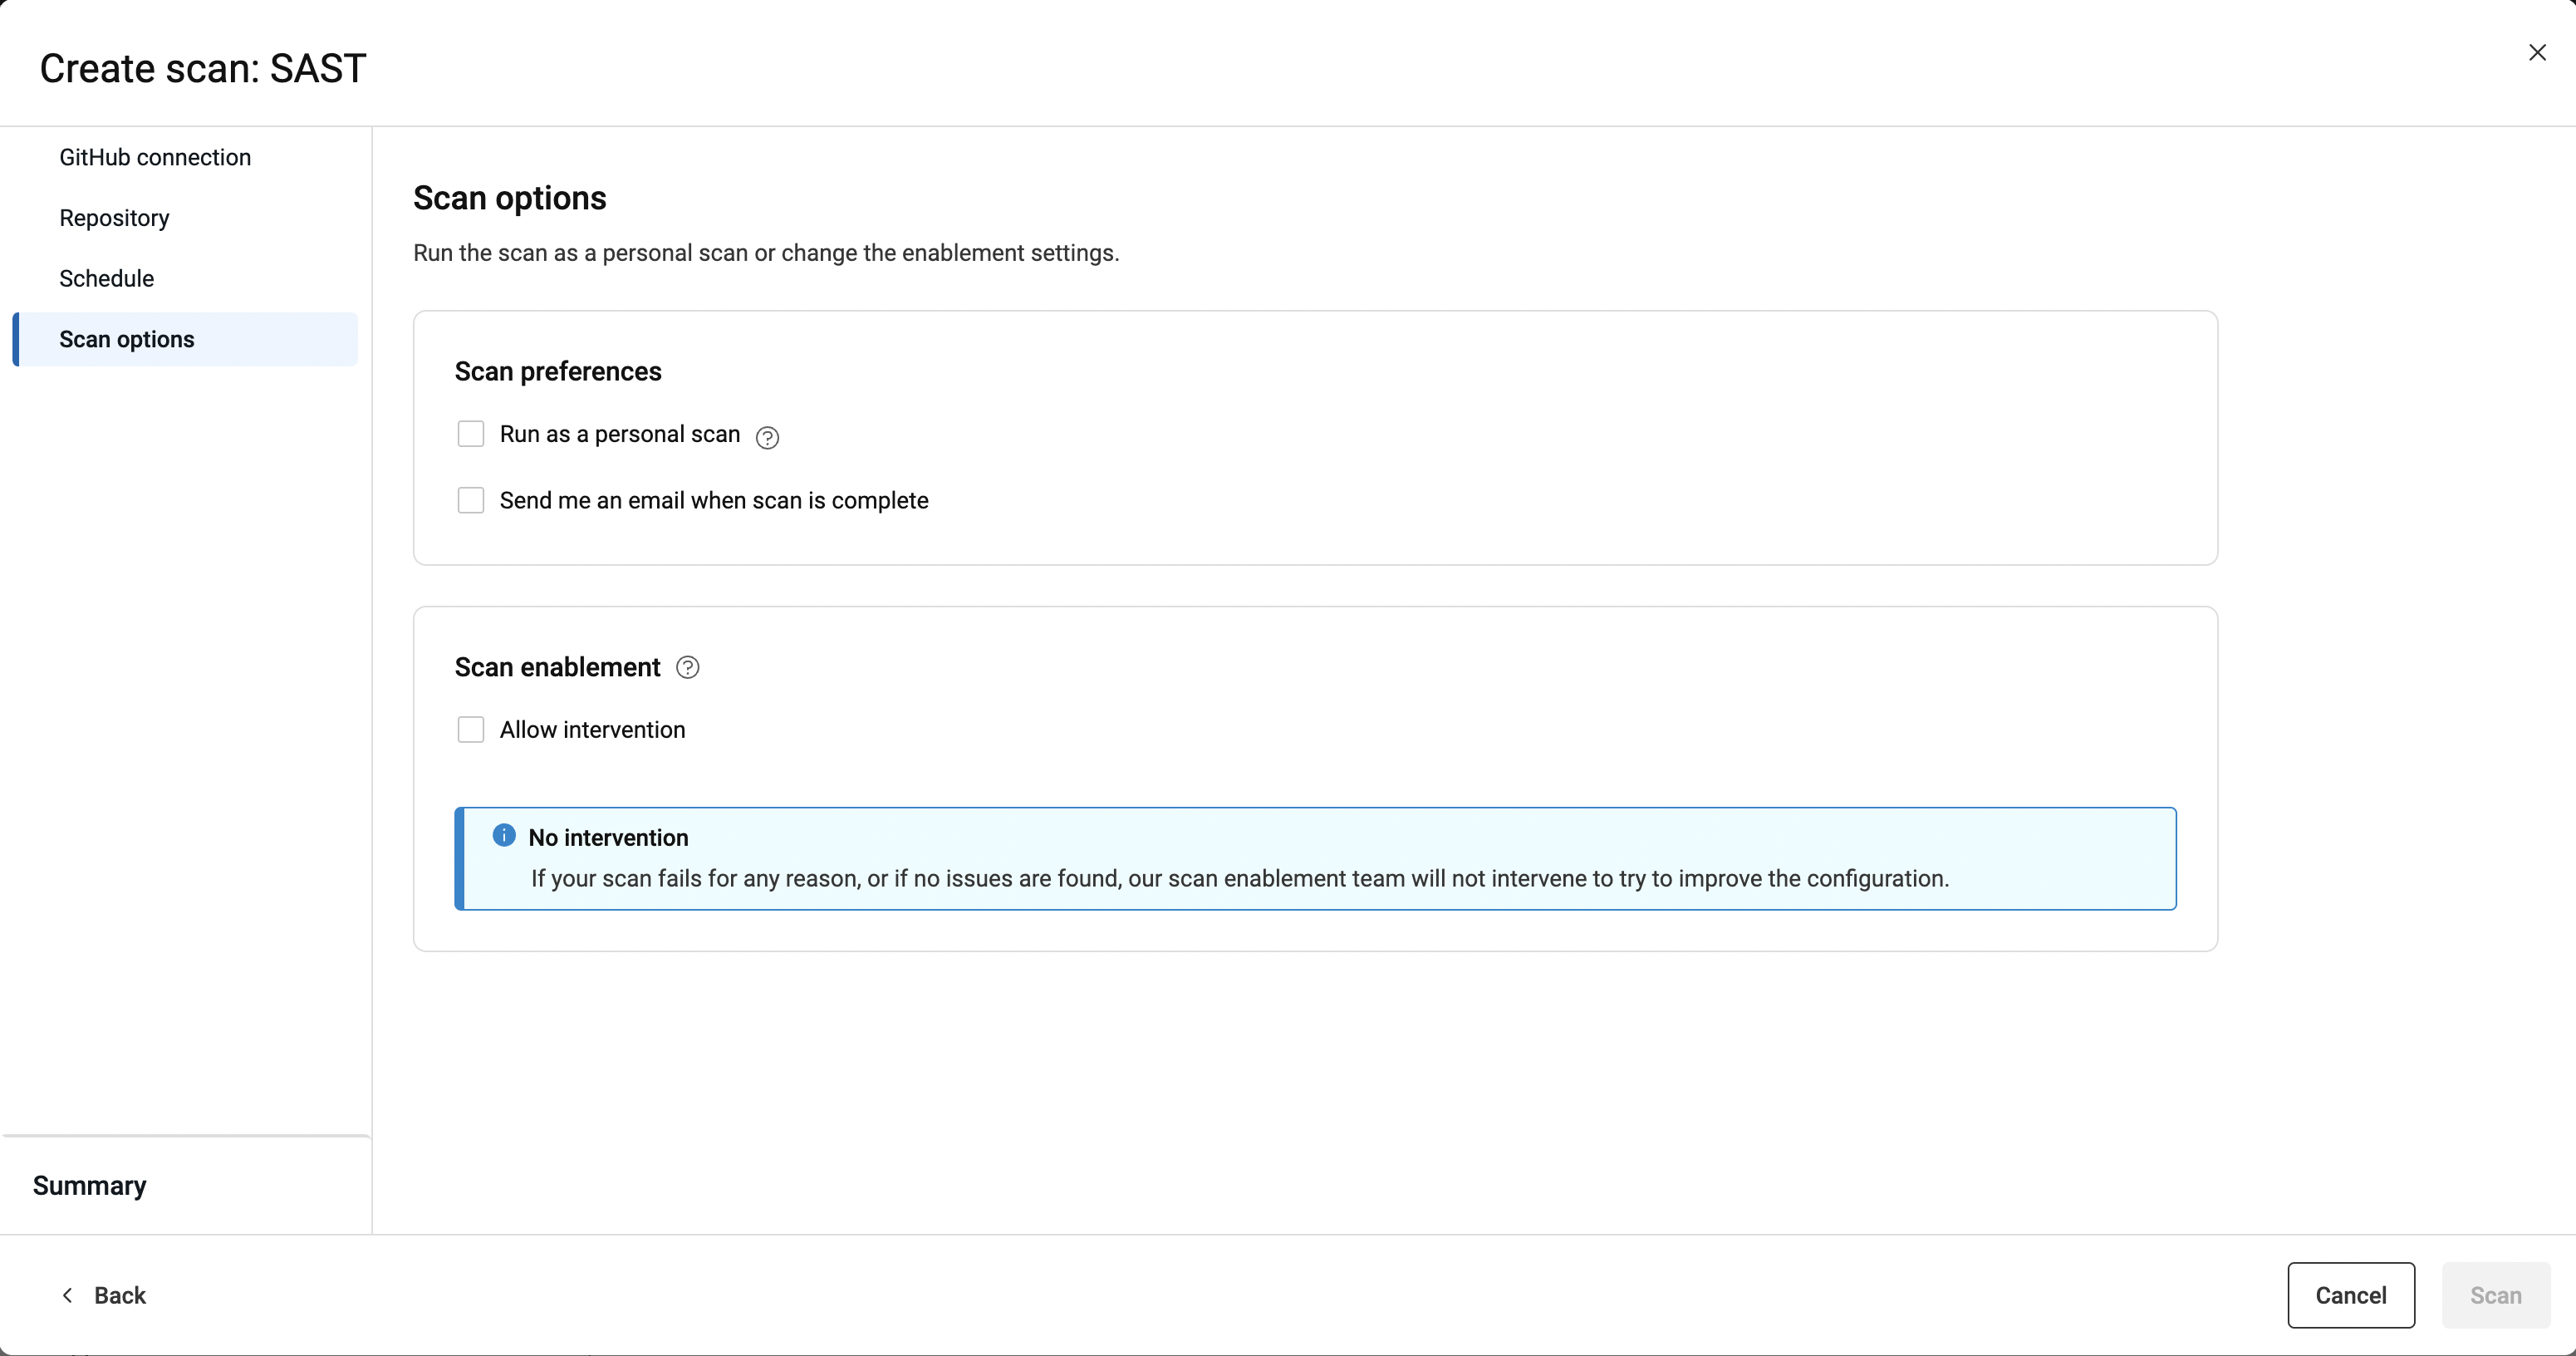Click the Back button
The width and height of the screenshot is (2576, 1356).
click(105, 1295)
